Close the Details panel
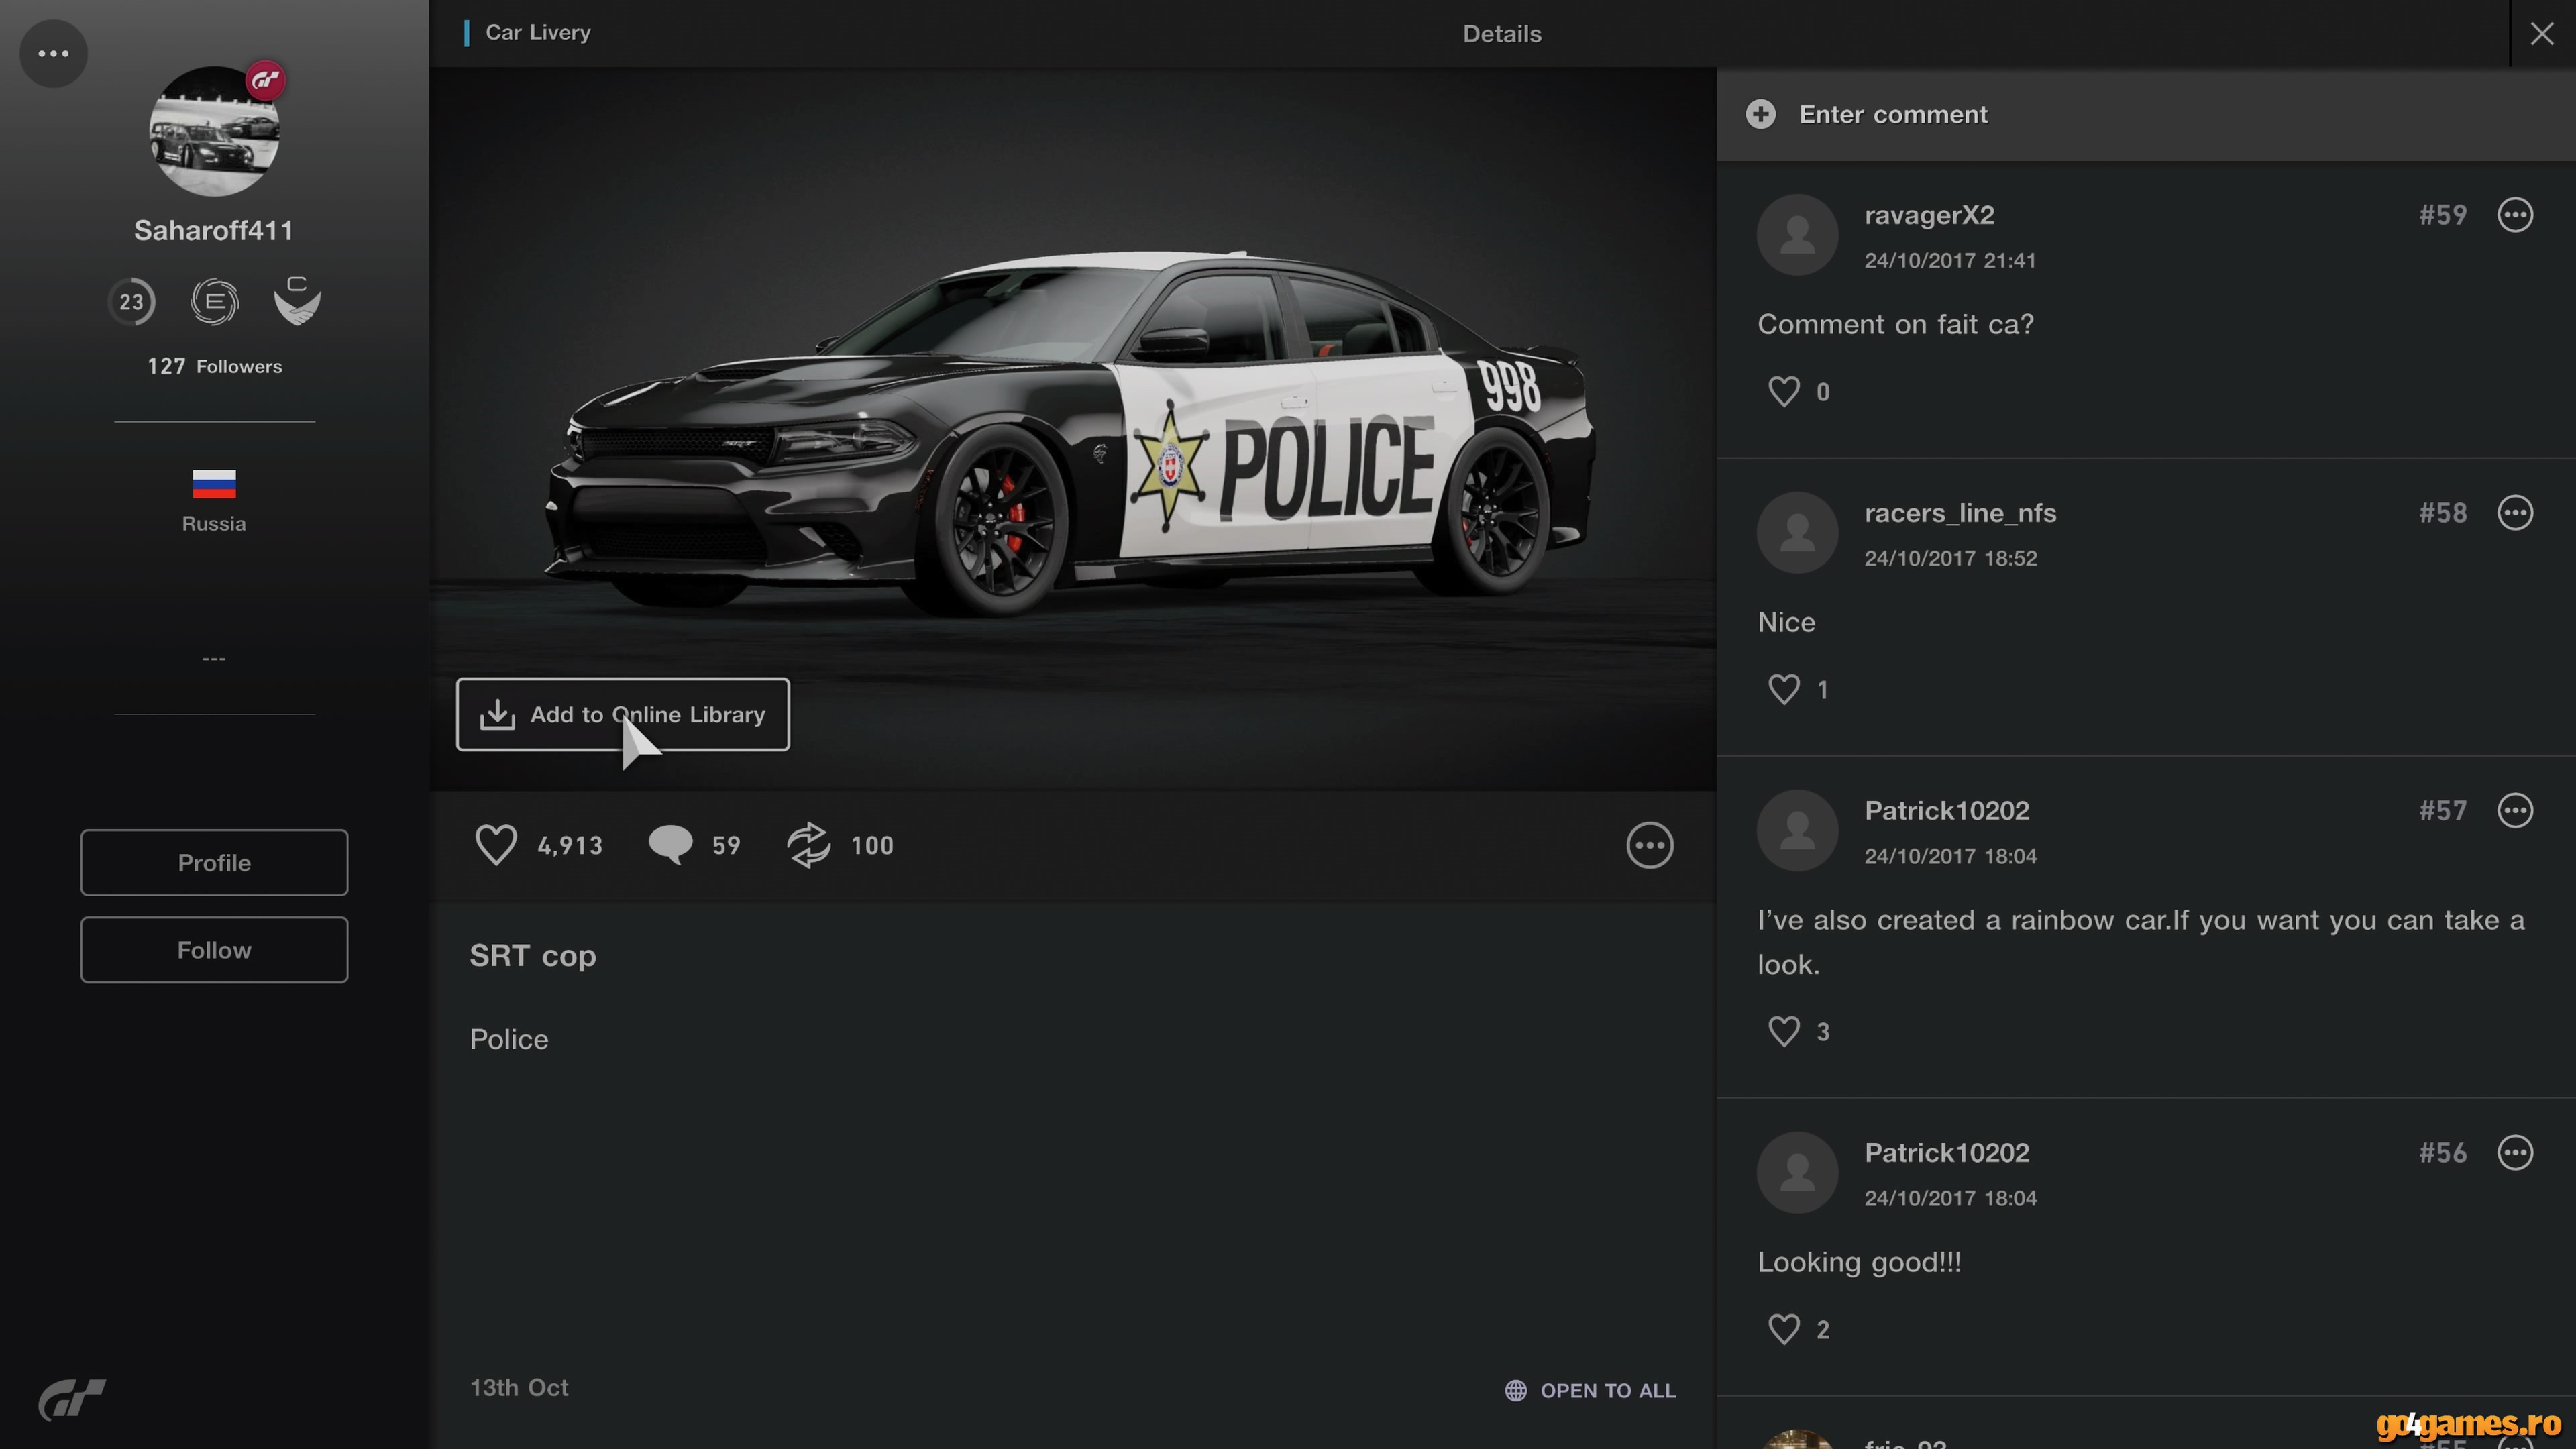2576x1449 pixels. pos(2541,34)
